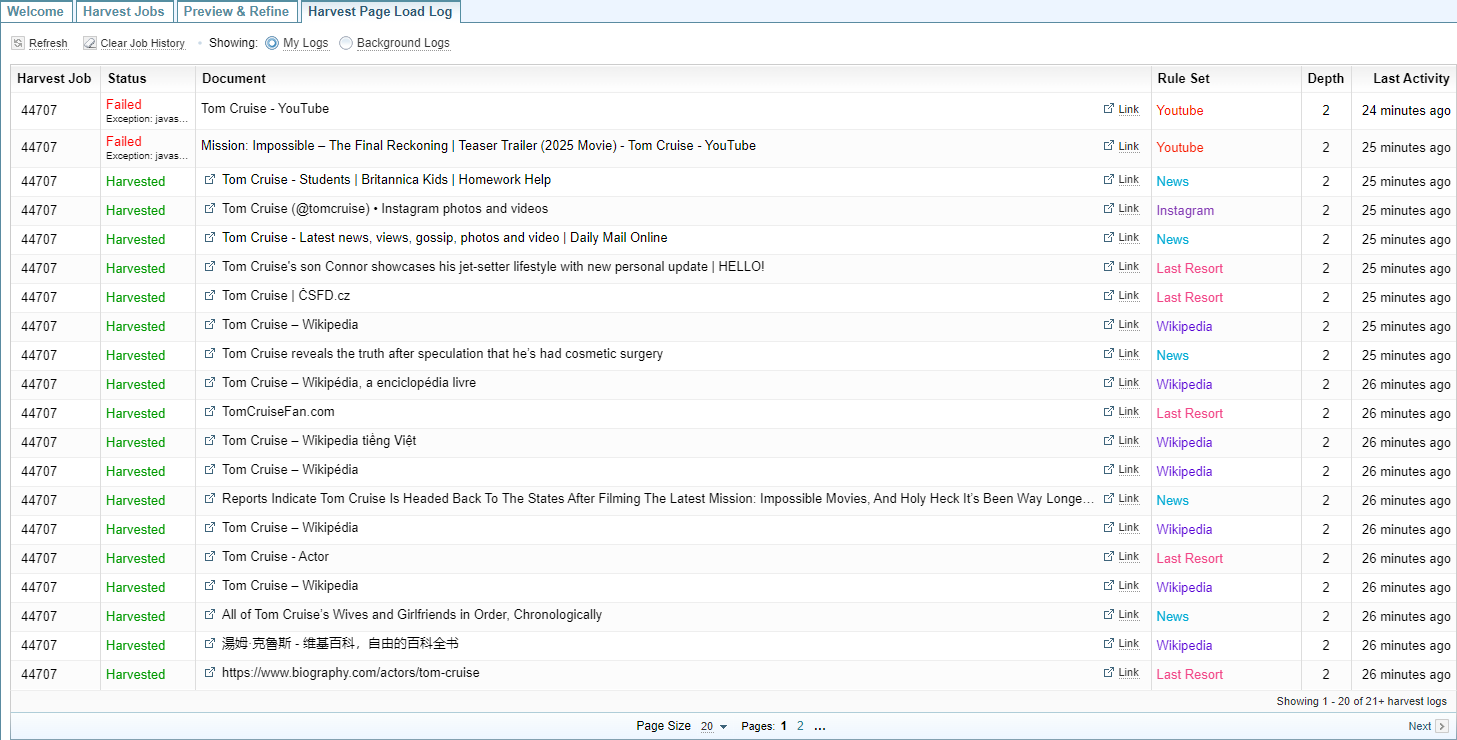Image resolution: width=1457 pixels, height=740 pixels.
Task: Click the pages ellipsis to show more pages
Action: pos(820,726)
